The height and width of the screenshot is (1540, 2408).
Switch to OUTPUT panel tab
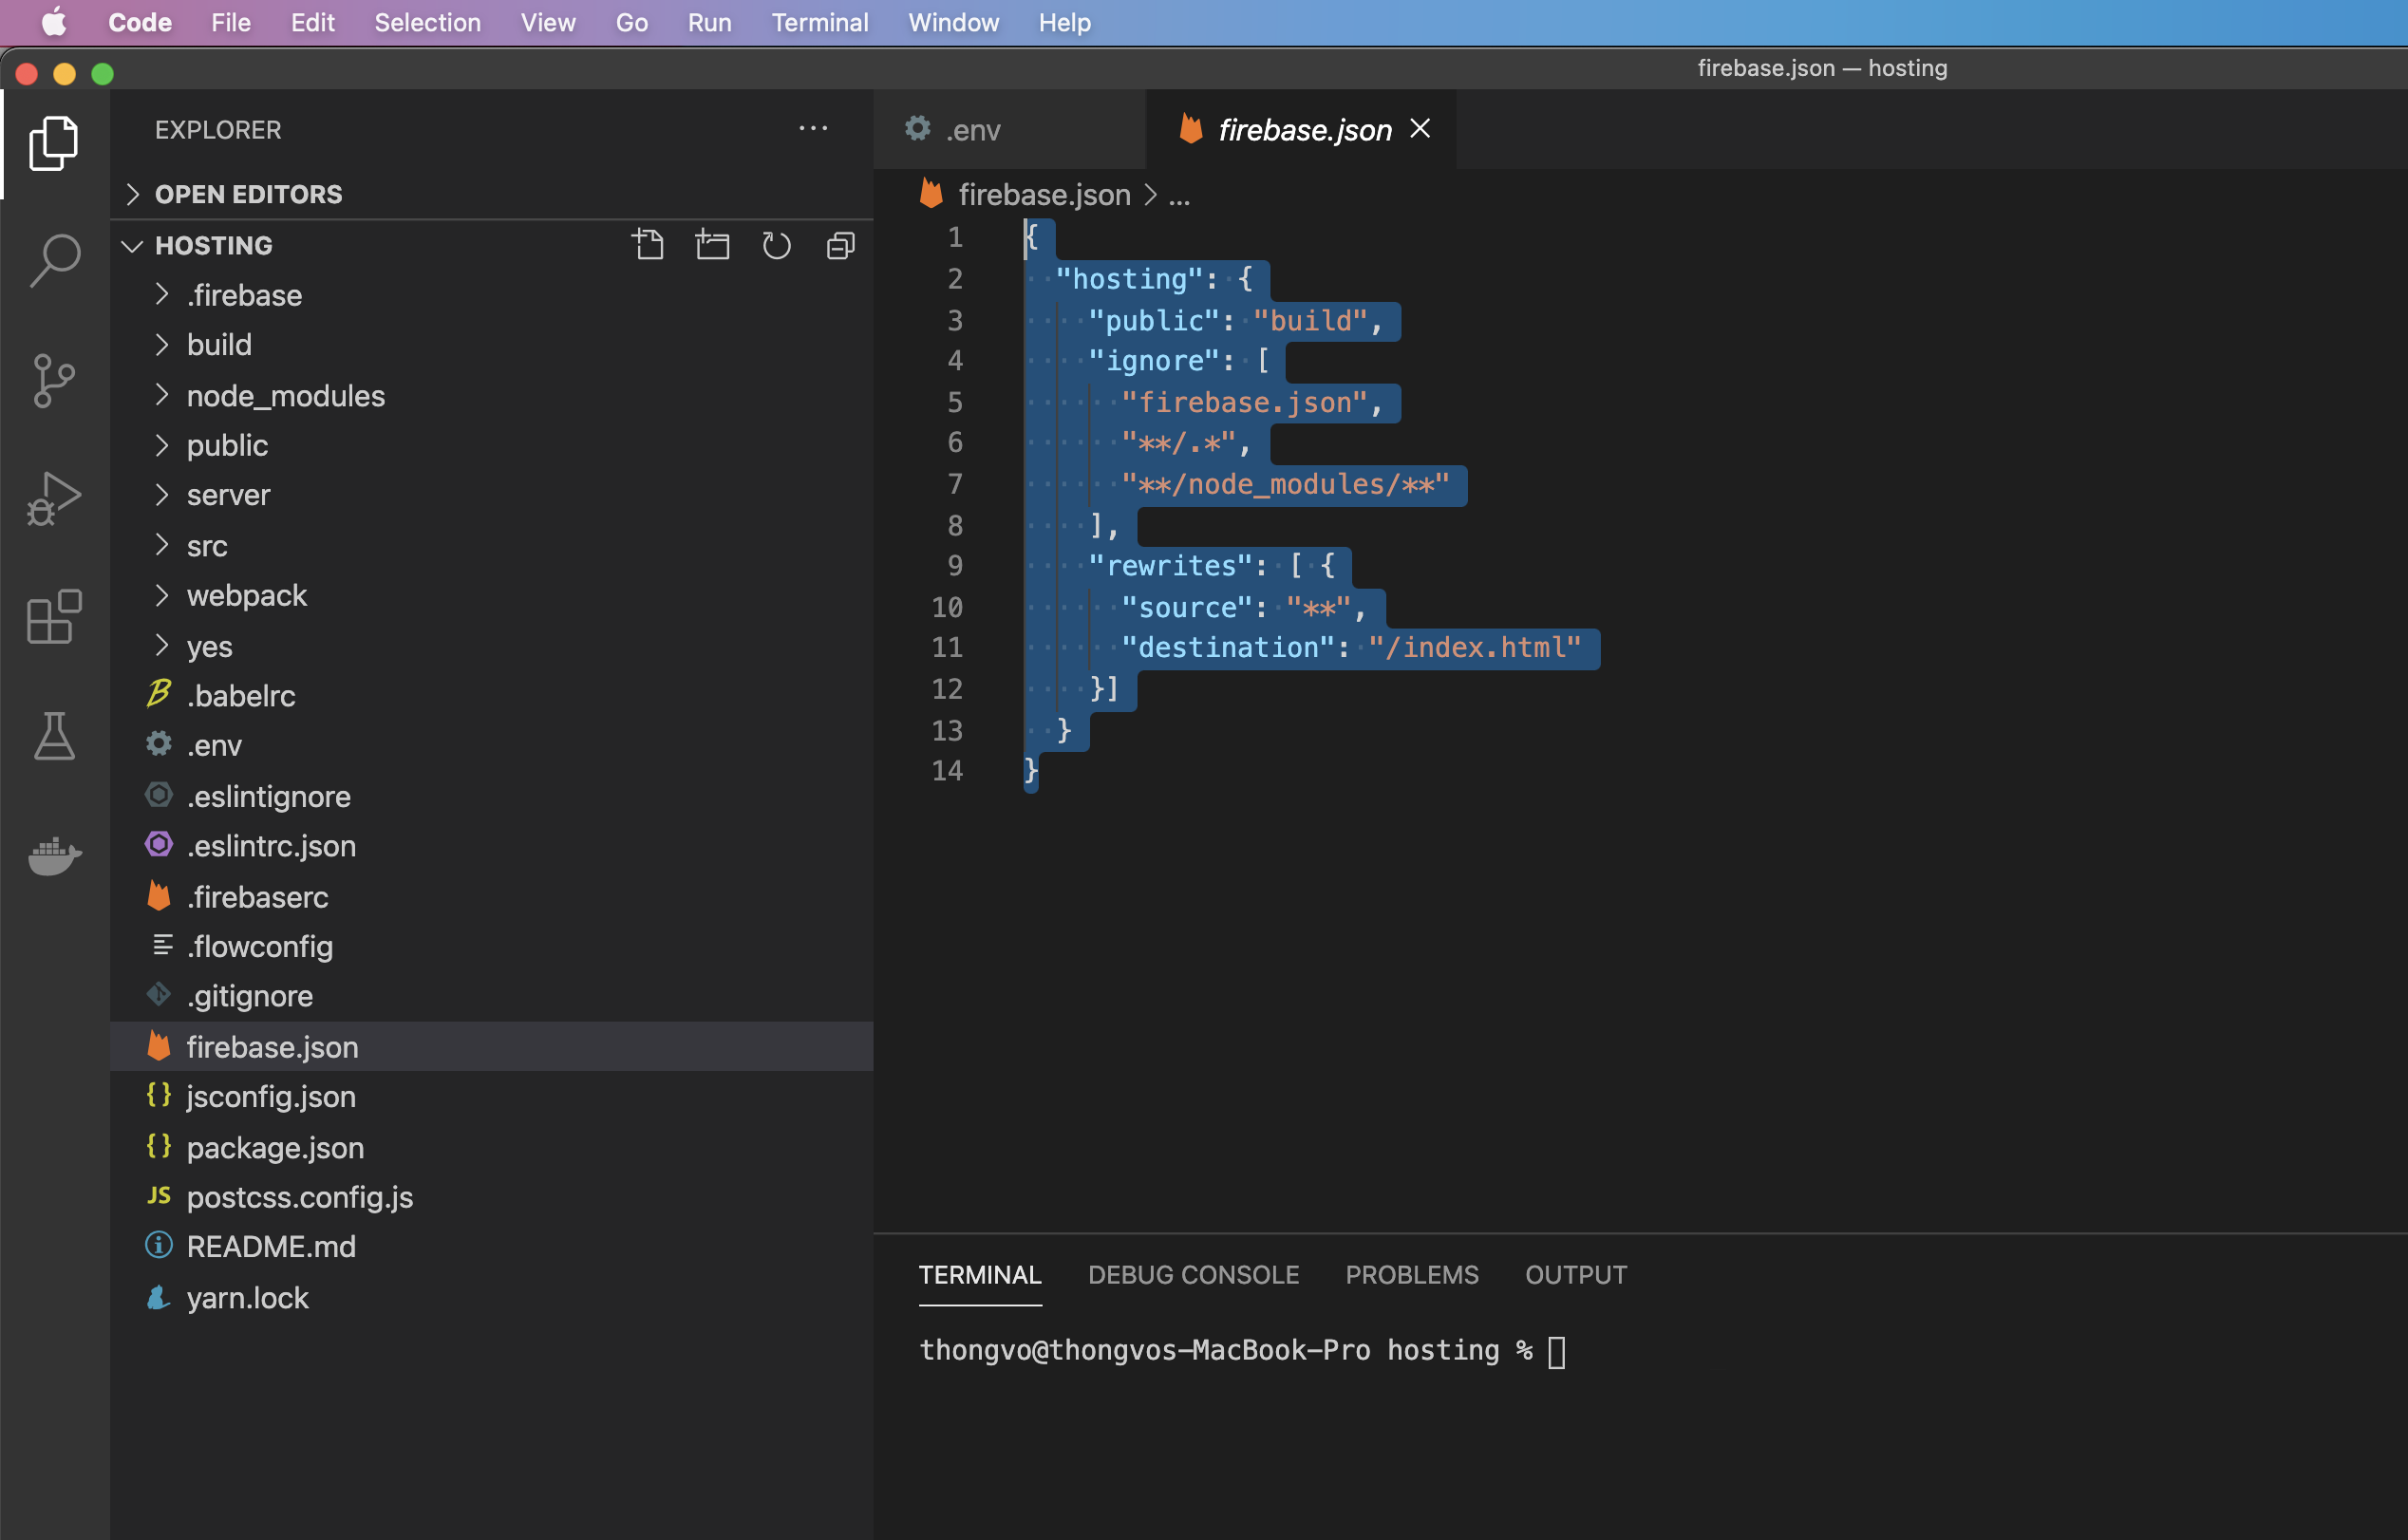(x=1576, y=1275)
